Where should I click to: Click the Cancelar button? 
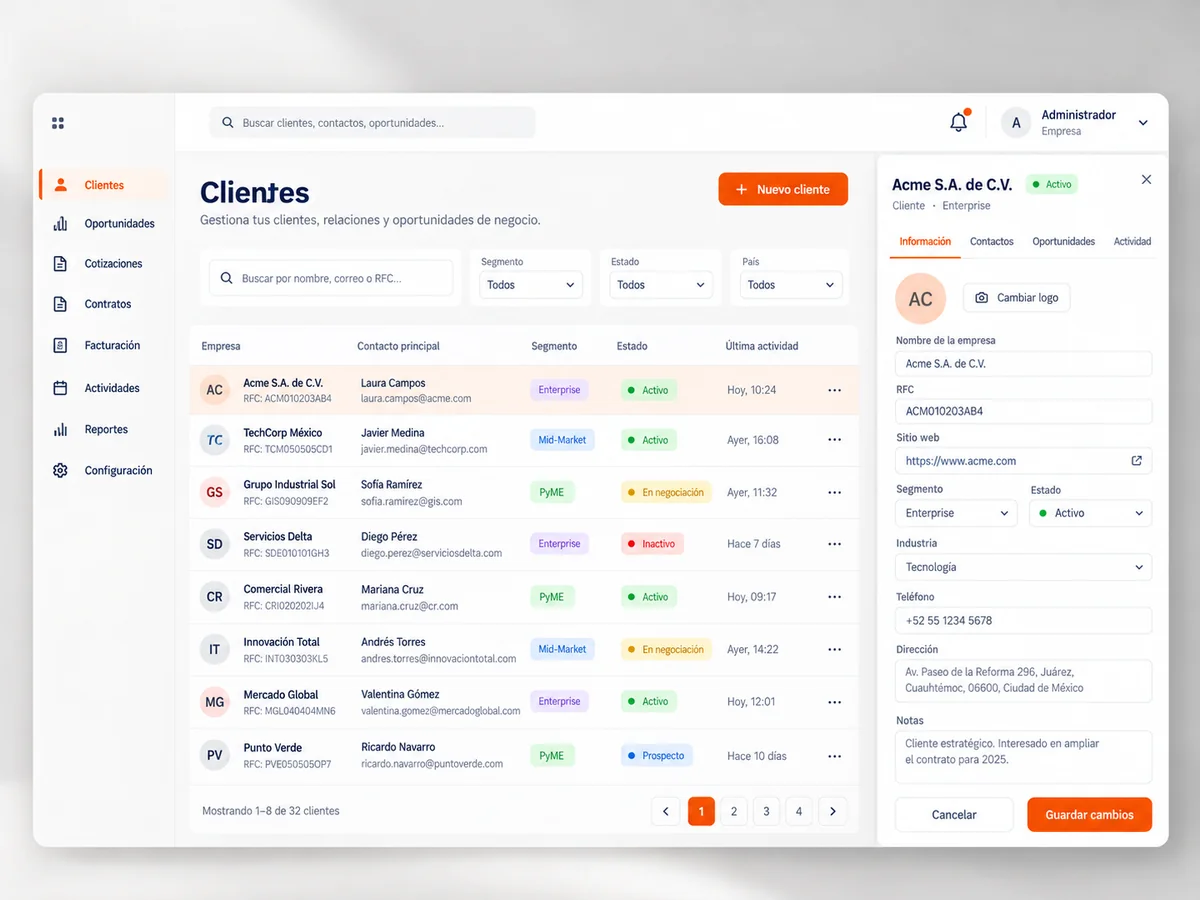[x=954, y=815]
